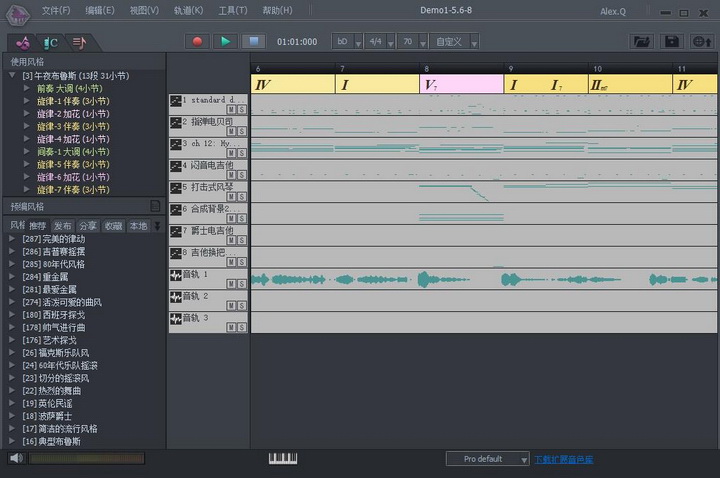
Task: Click the open project folder icon
Action: pyautogui.click(x=642, y=41)
